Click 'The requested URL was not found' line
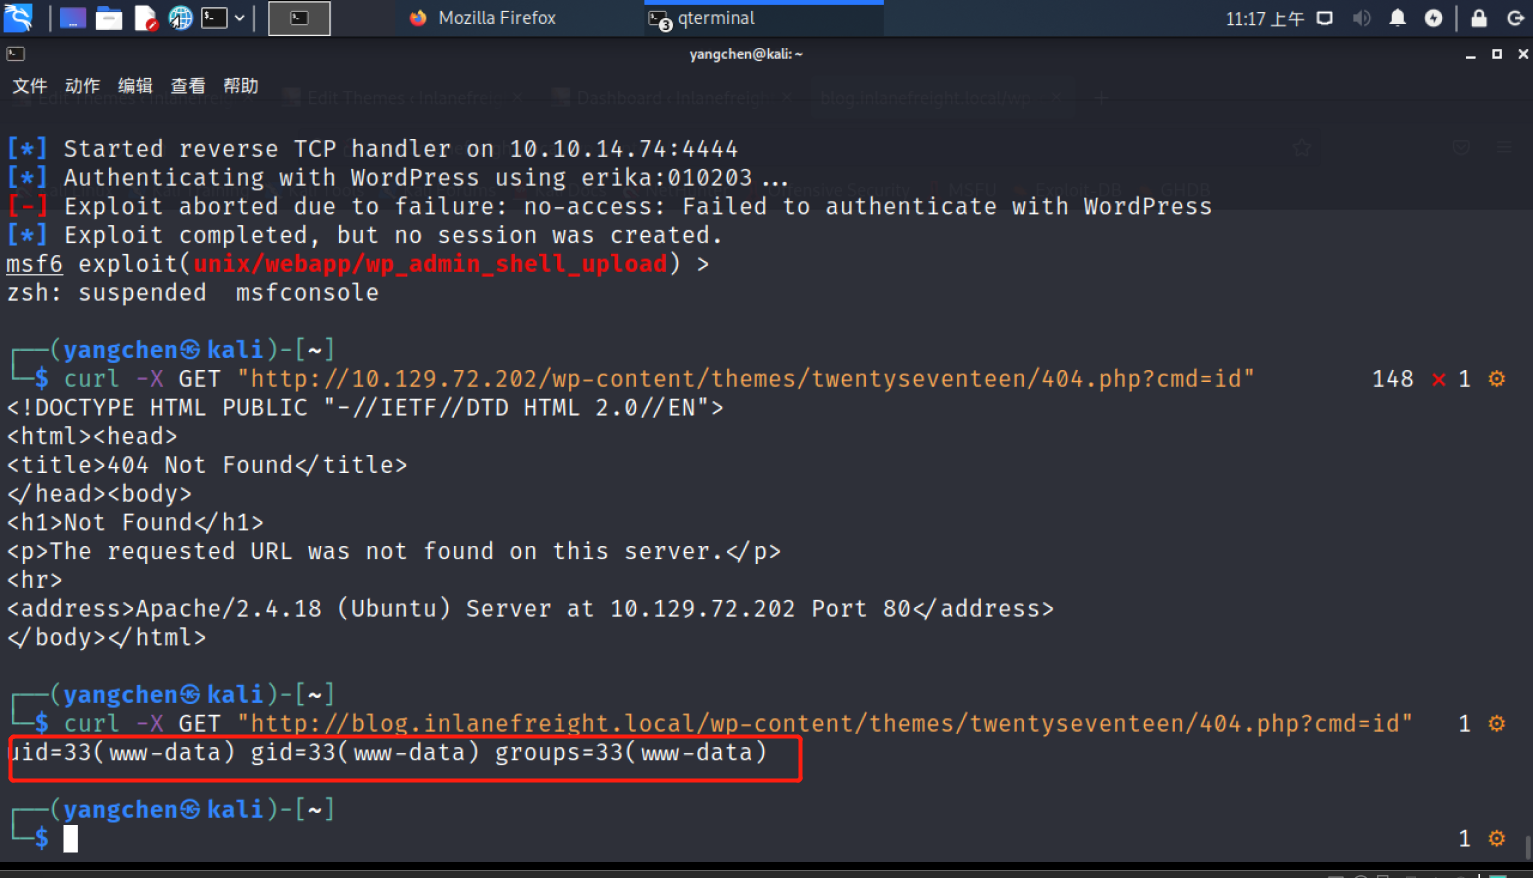Viewport: 1533px width, 878px height. pyautogui.click(x=394, y=552)
